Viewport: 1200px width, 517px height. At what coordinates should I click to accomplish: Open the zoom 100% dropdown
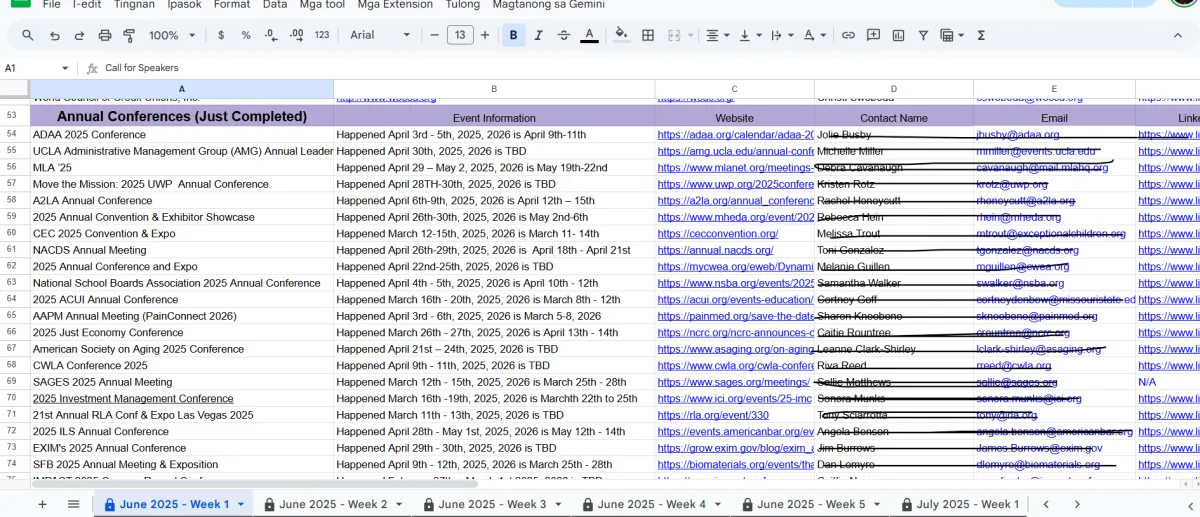point(172,35)
